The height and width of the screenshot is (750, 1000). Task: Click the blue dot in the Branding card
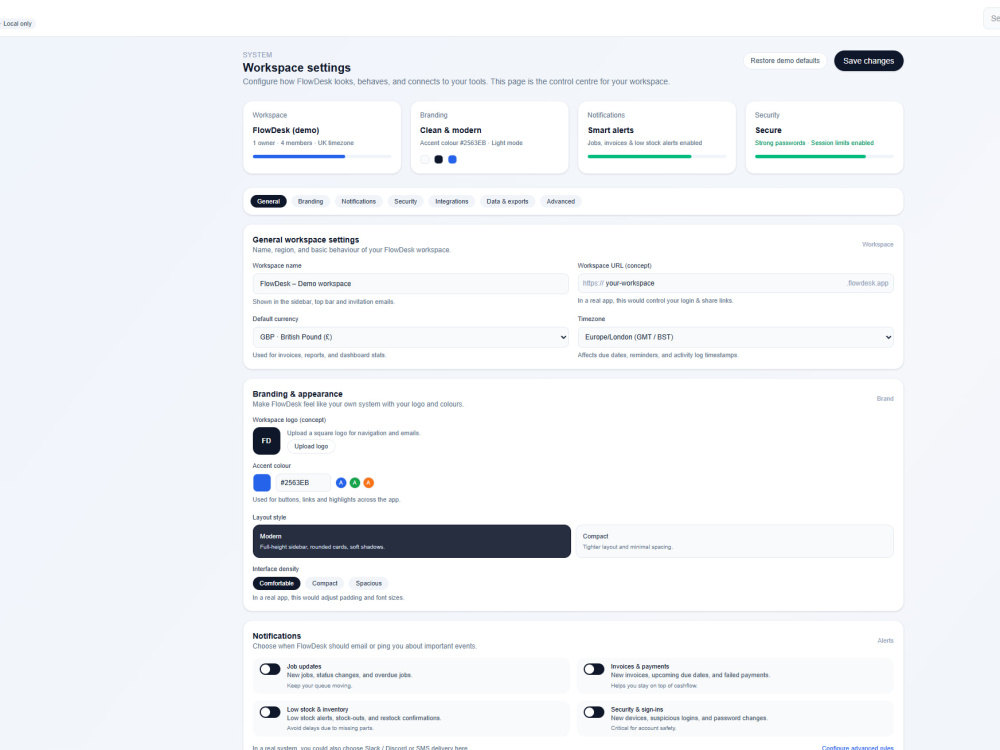pos(452,159)
